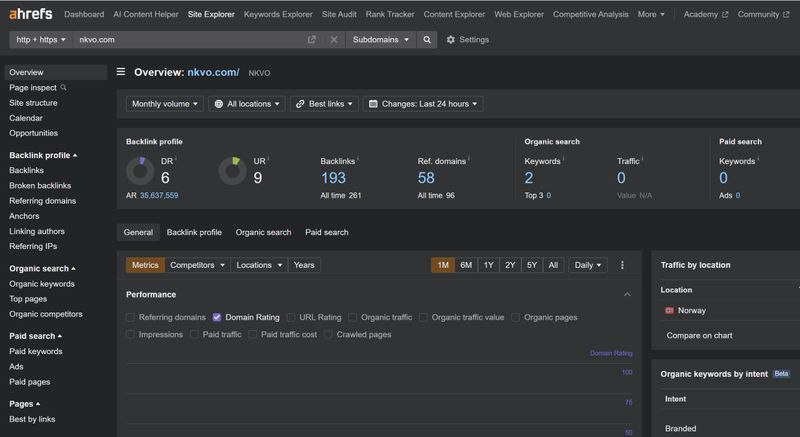Viewport: 800px width, 437px height.
Task: Open Changes: Last 24 hours dropdown
Action: (x=423, y=104)
